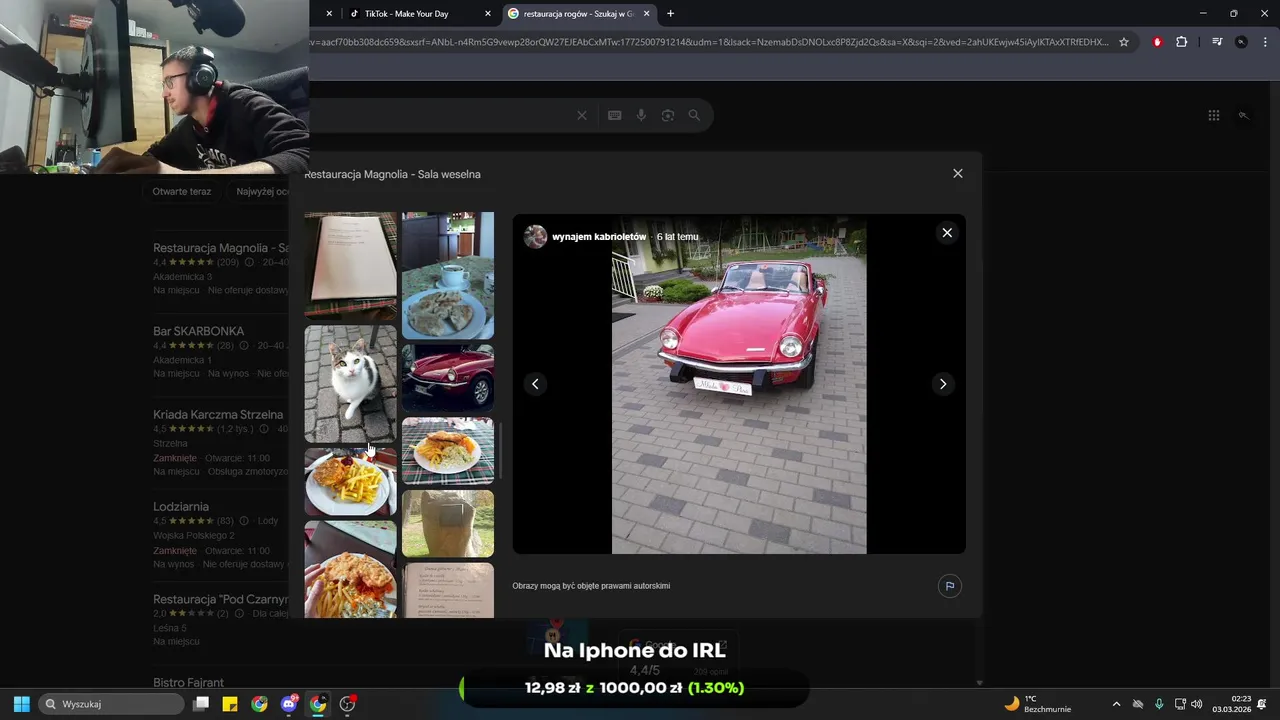
Task: Click the Wyszukaj taskbar search box
Action: click(111, 704)
